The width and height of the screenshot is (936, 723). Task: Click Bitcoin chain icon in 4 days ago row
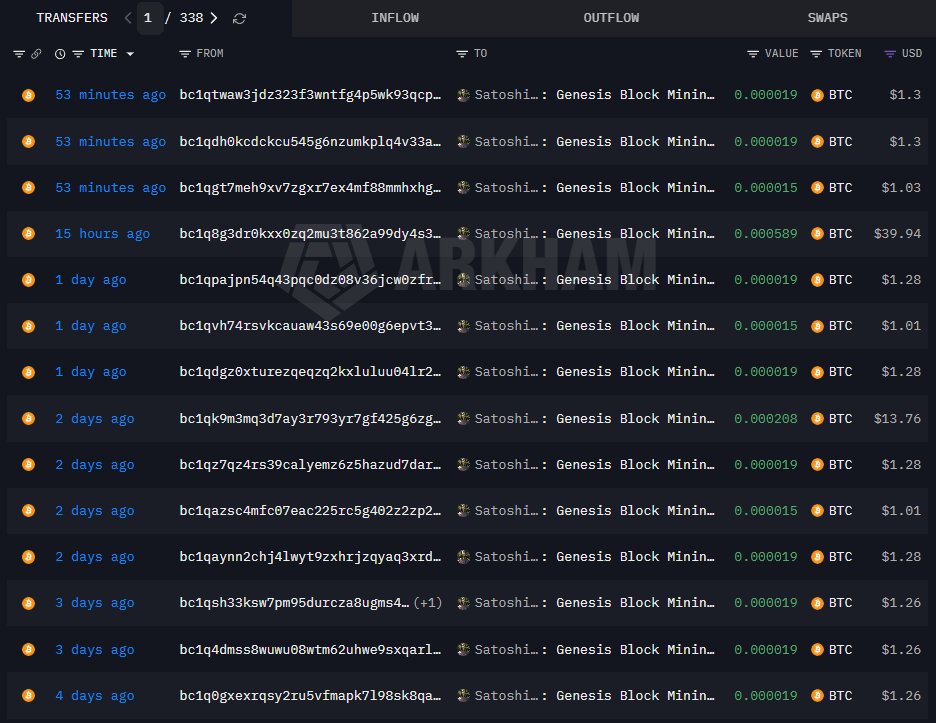[28, 696]
